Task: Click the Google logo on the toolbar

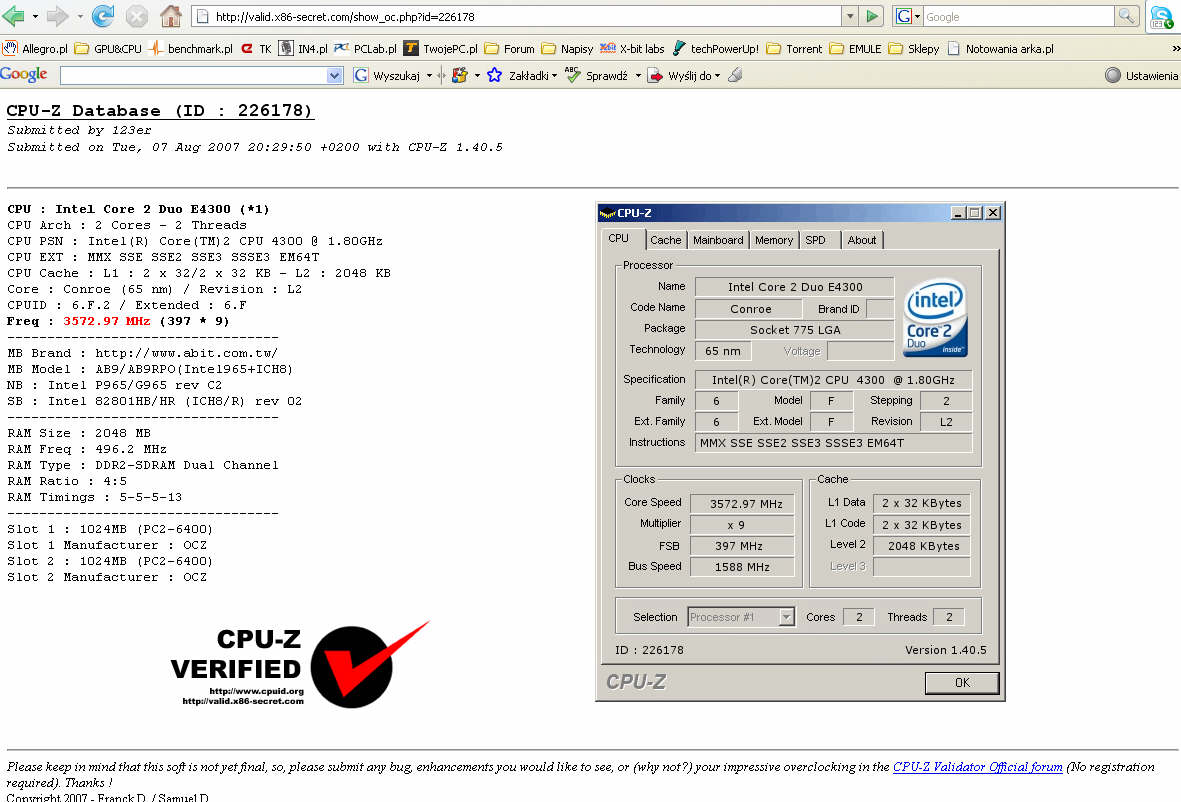Action: (23, 74)
